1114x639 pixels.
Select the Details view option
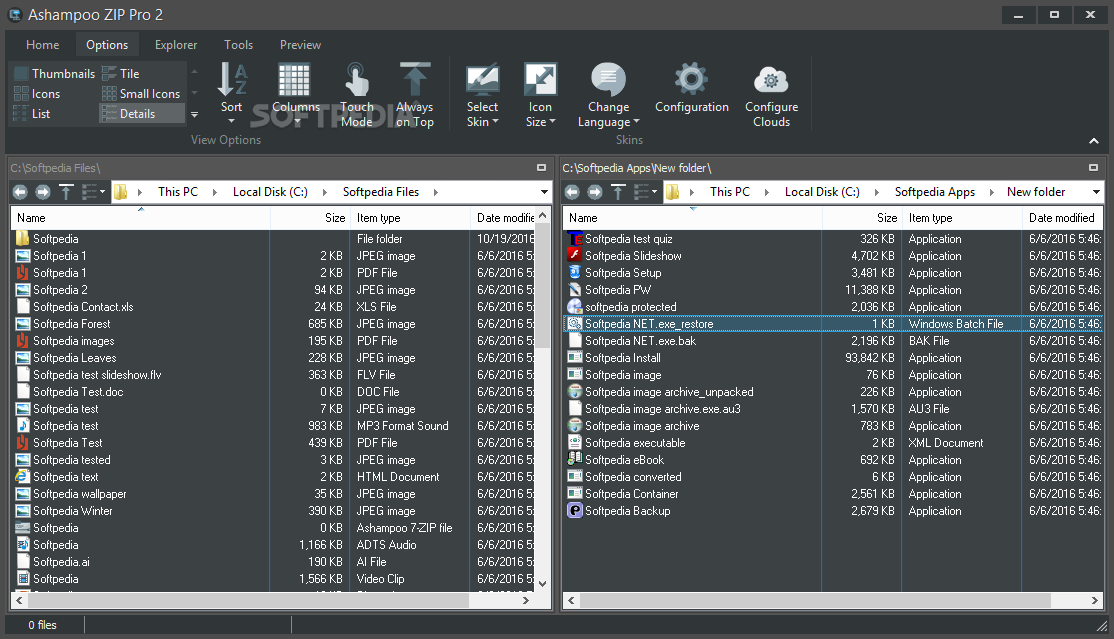pos(142,114)
